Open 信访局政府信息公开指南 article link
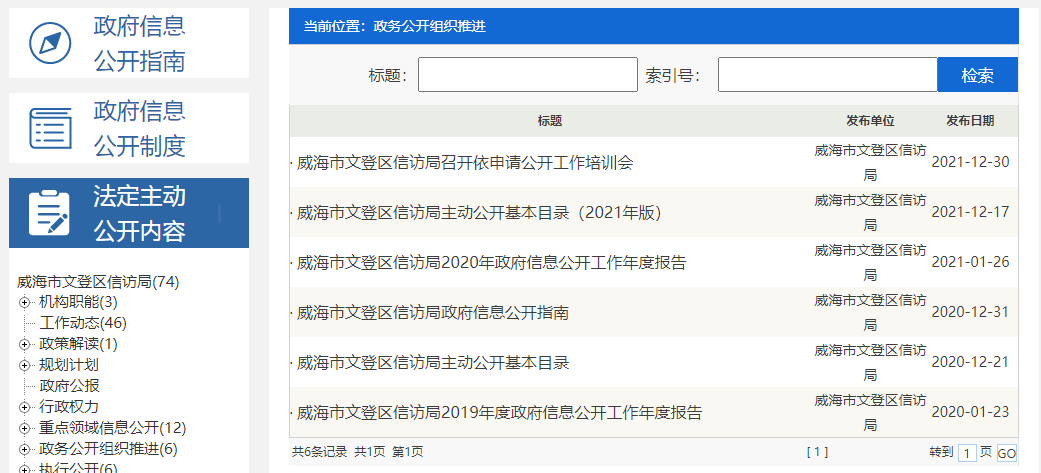Viewport: 1041px width, 473px height. [x=433, y=313]
